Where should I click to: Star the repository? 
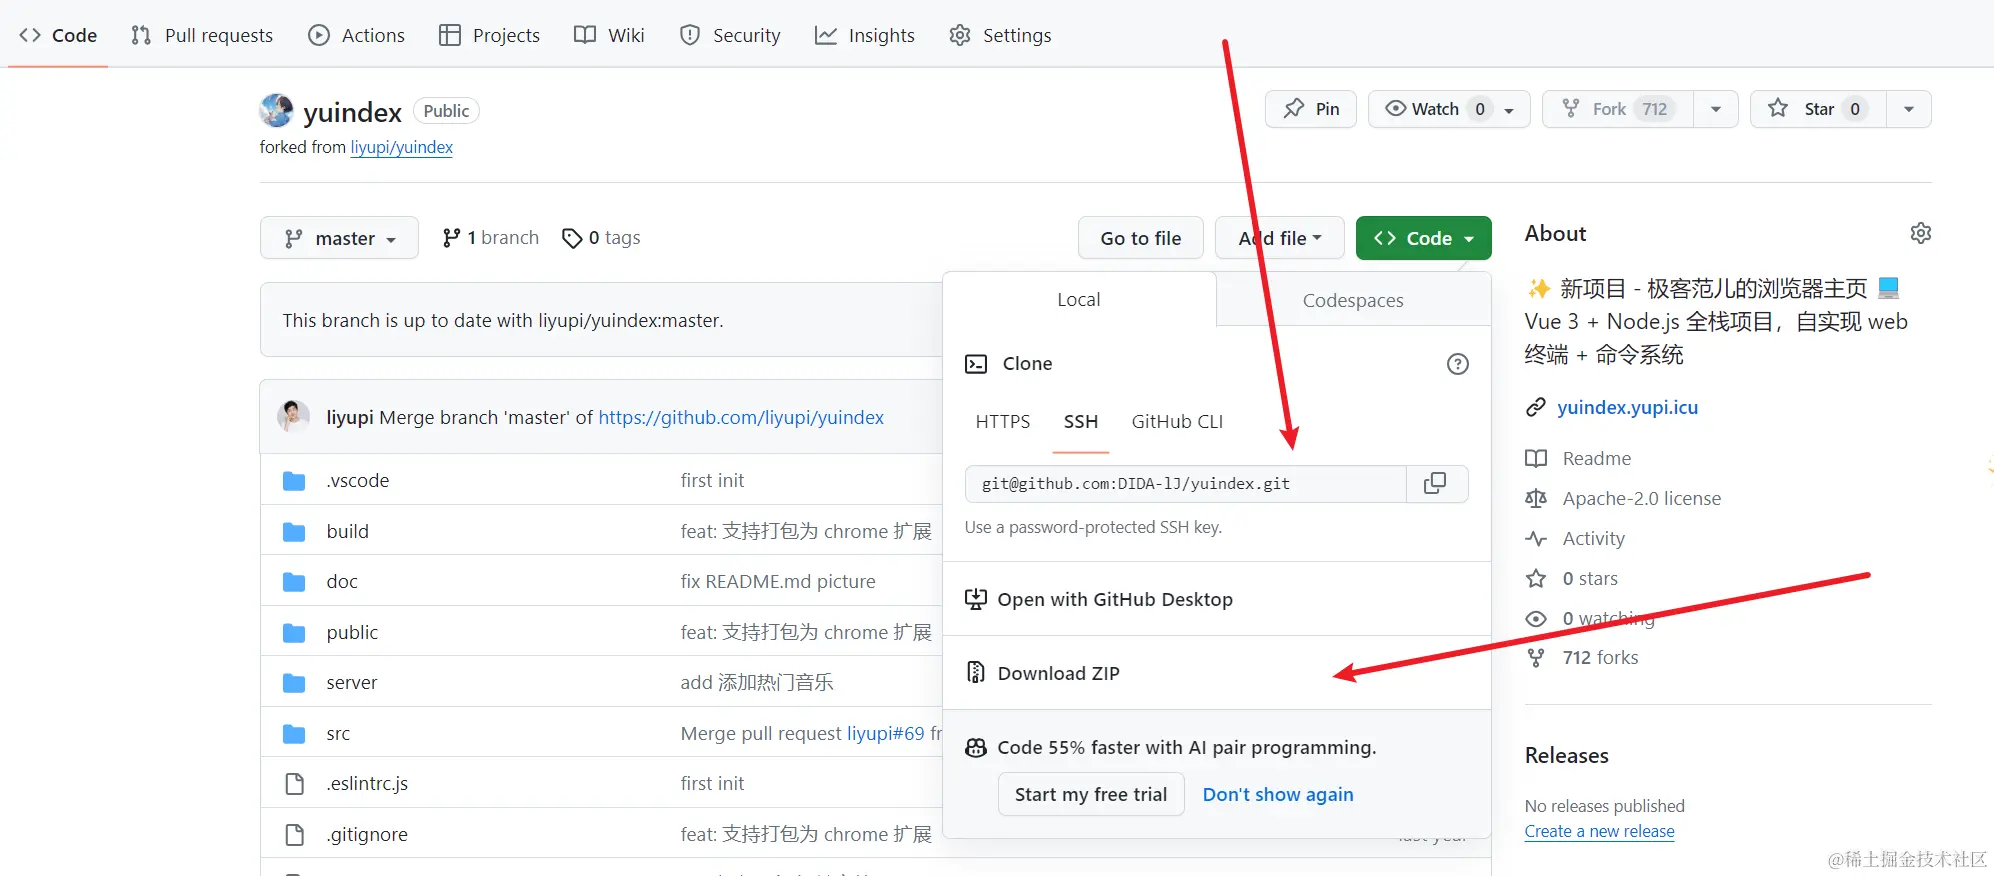pos(1818,109)
